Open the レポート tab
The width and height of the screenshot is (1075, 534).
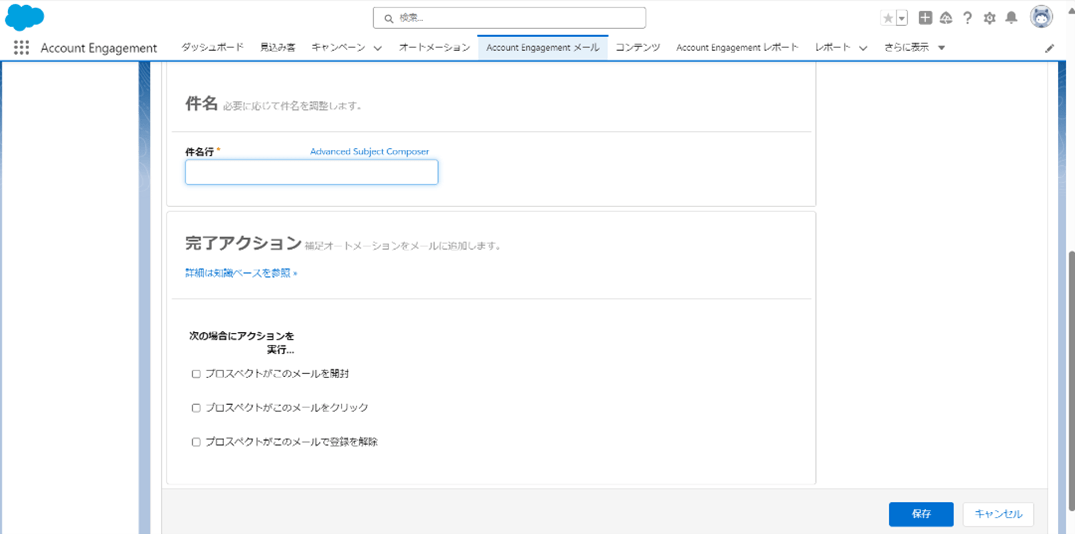click(833, 47)
